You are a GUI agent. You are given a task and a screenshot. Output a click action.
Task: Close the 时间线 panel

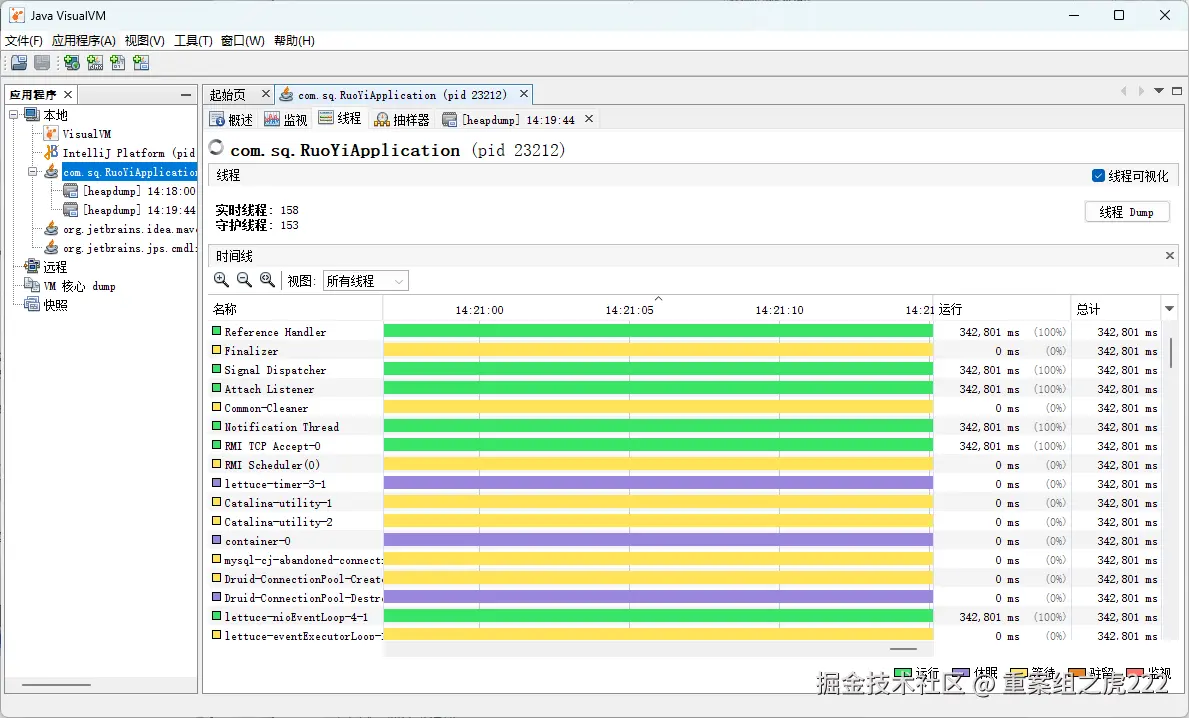pyautogui.click(x=1169, y=256)
